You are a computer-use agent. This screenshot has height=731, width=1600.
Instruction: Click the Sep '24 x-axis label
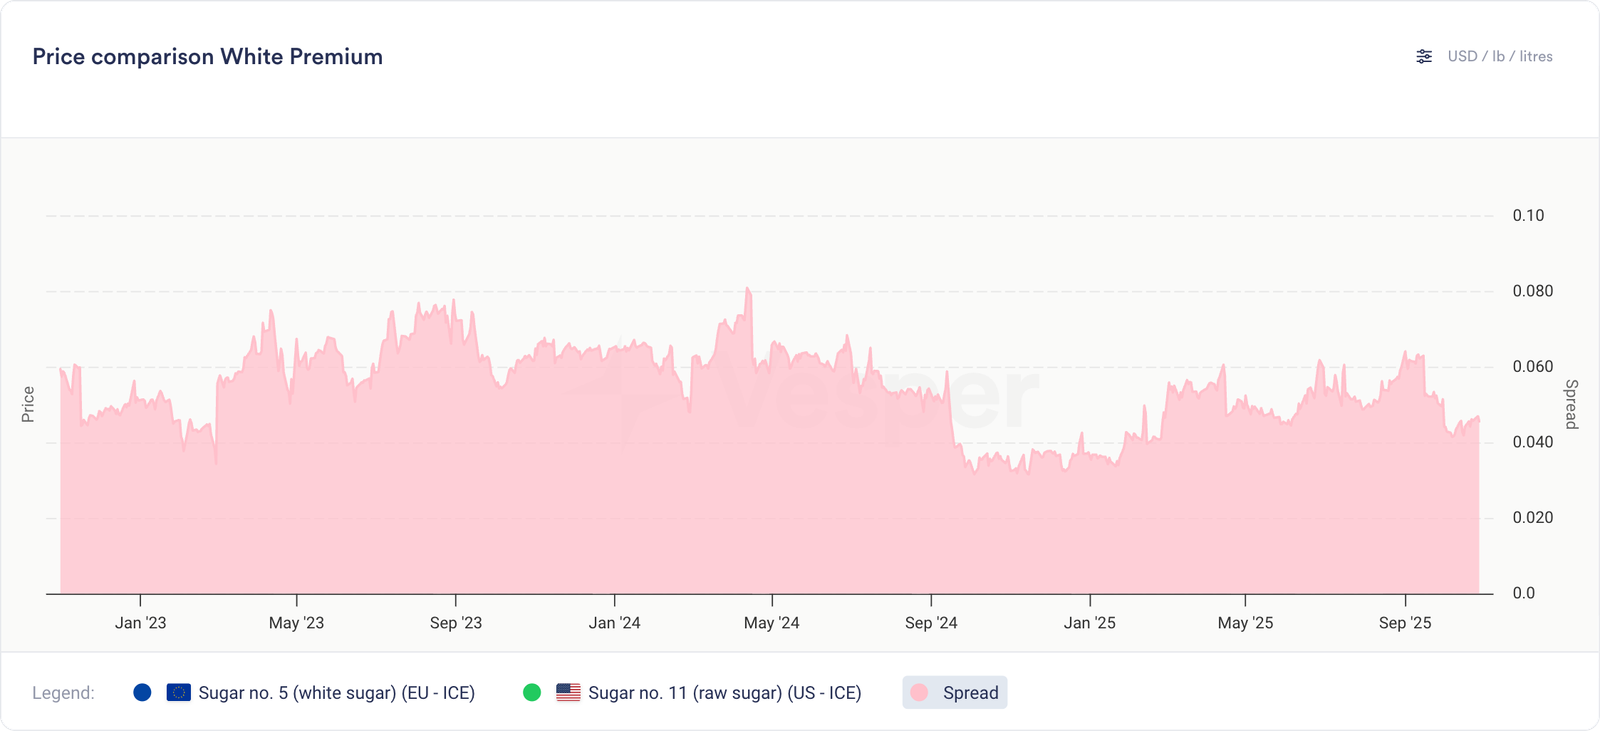coord(931,623)
